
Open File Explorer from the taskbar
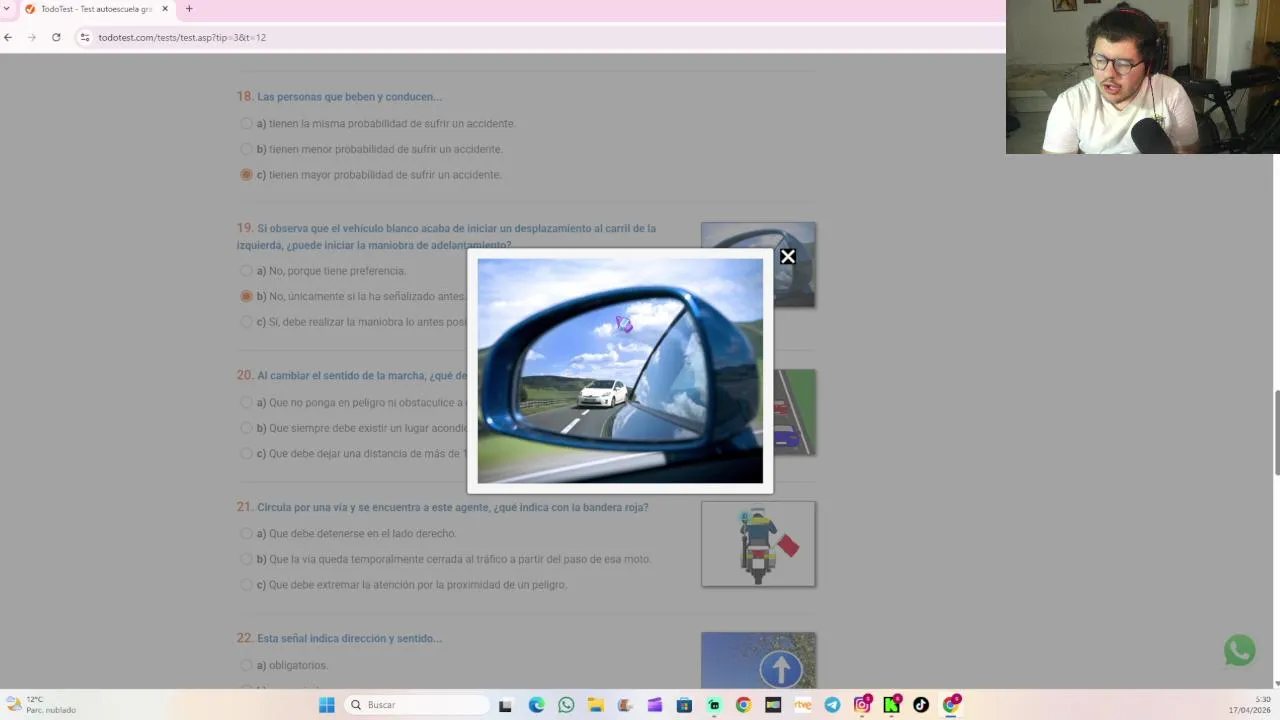596,705
